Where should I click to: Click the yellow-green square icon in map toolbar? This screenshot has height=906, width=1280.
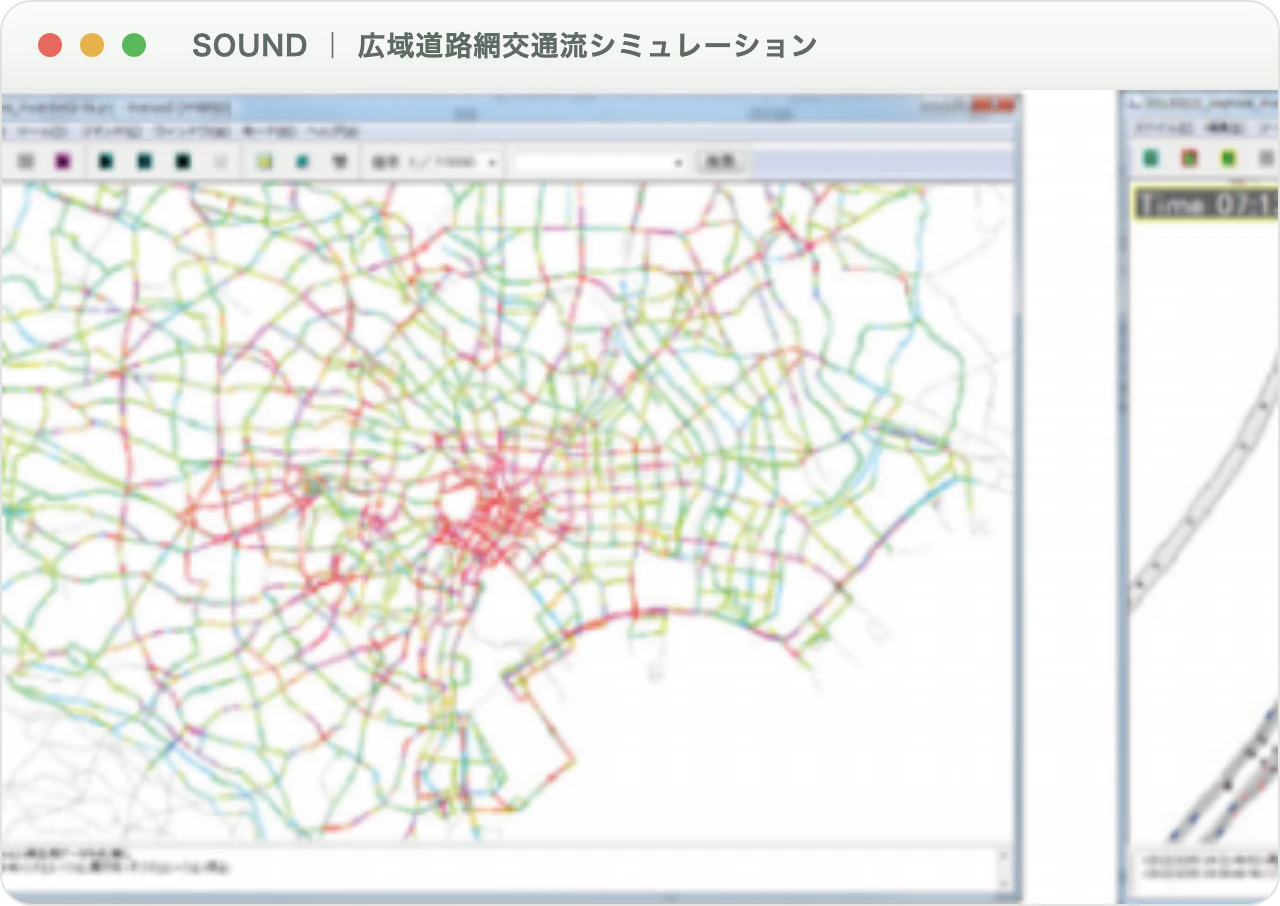tap(264, 161)
